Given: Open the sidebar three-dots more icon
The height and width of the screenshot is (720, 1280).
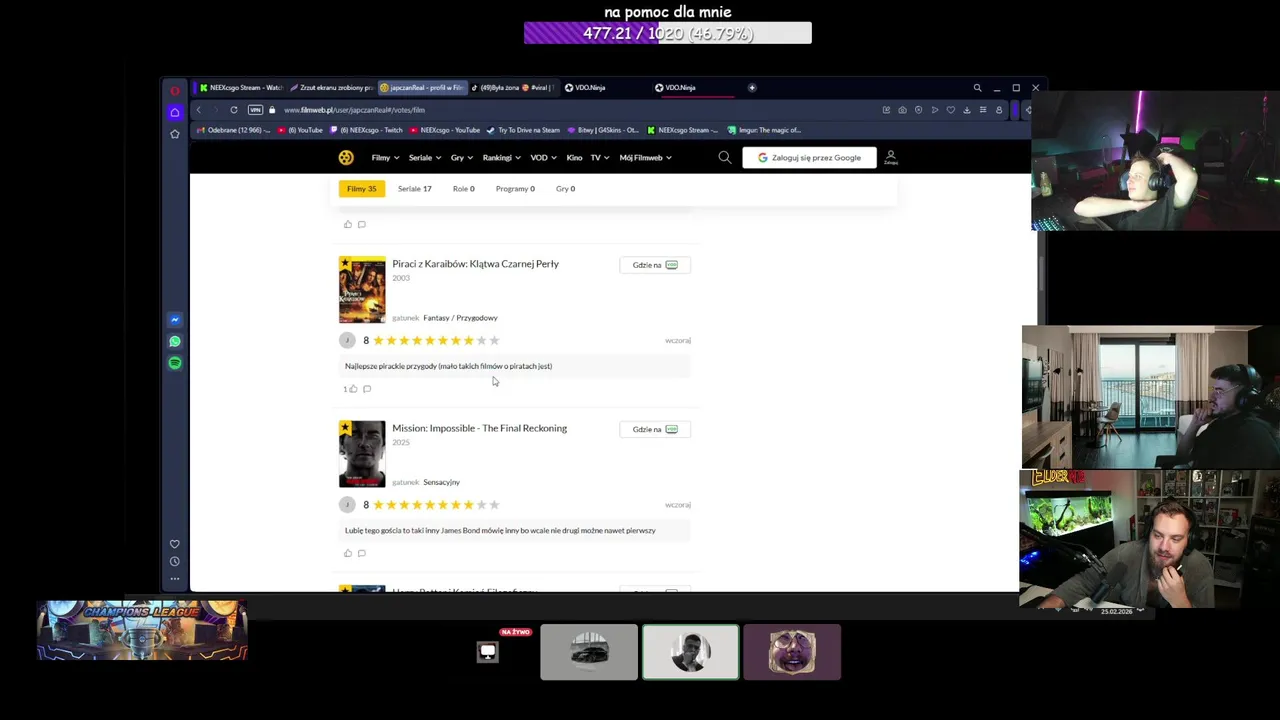Looking at the screenshot, I should (175, 578).
